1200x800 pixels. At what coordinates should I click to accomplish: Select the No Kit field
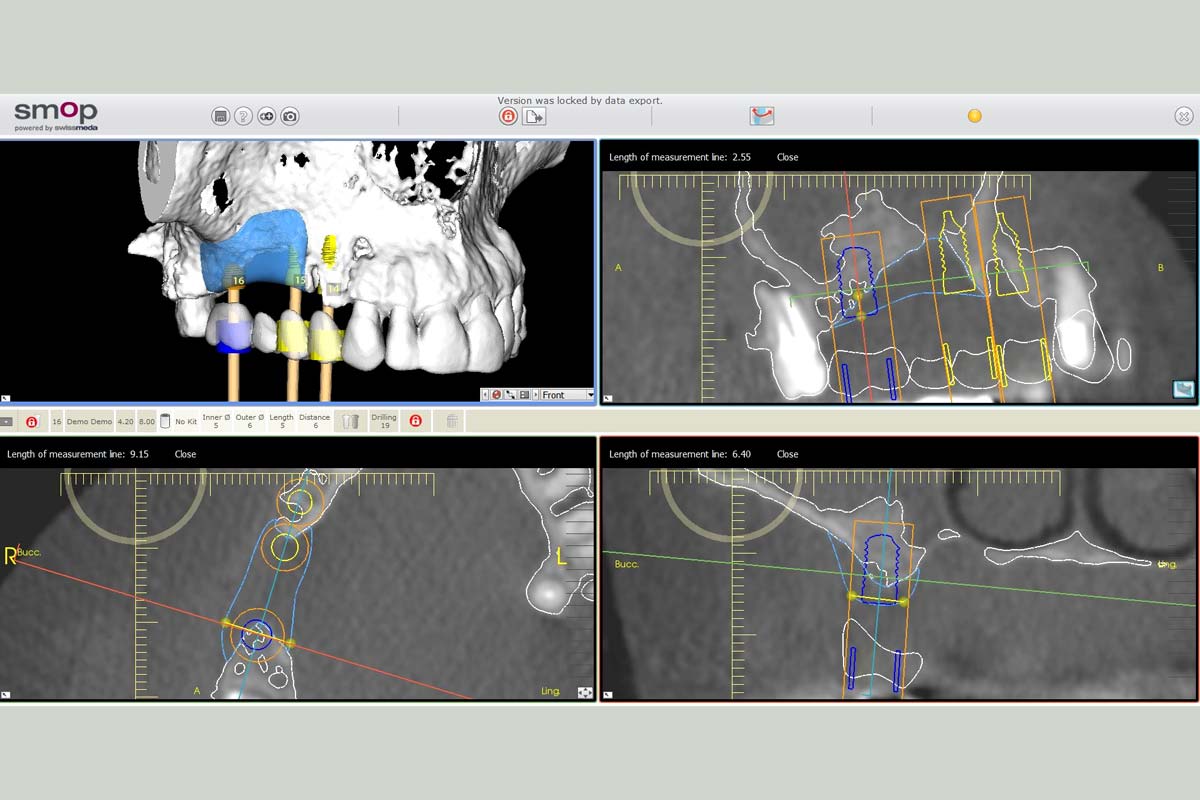click(186, 422)
